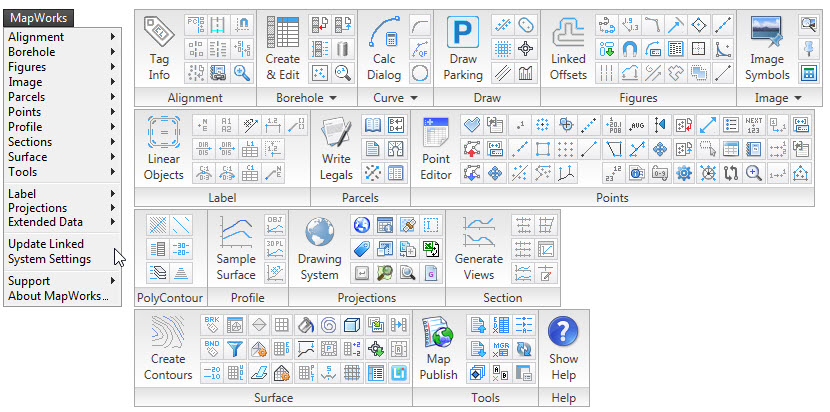Select the bar chart icon in Draw panel
830x412 pixels.
coord(525,73)
